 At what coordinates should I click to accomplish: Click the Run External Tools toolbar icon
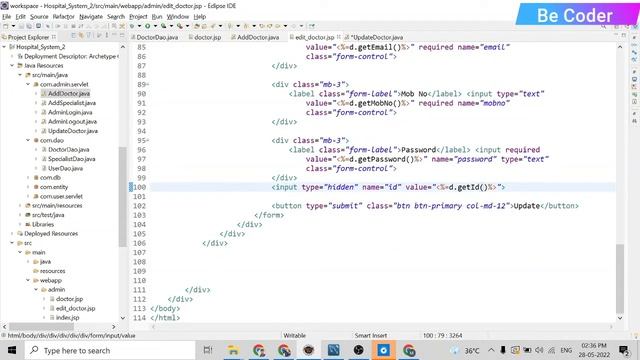(x=180, y=26)
